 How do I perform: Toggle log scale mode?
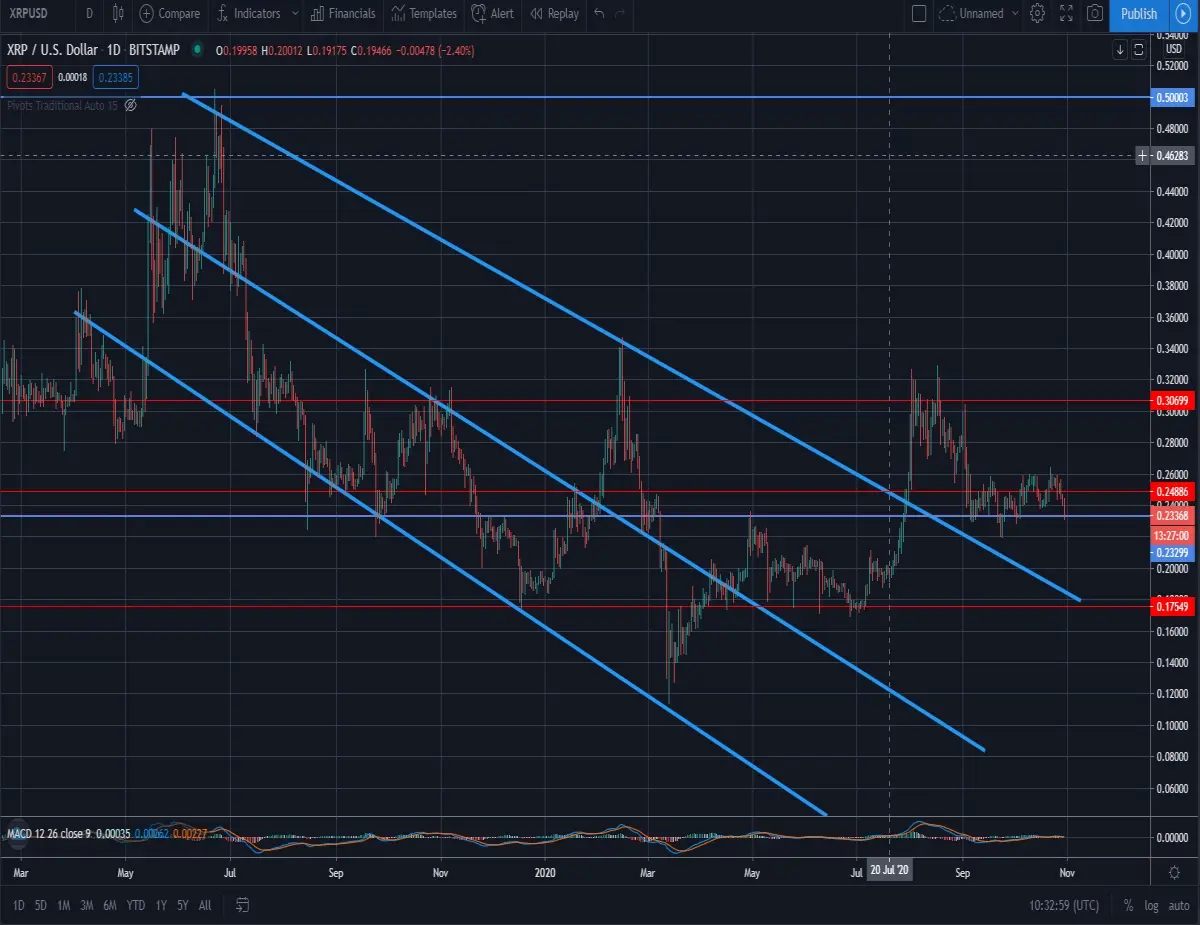(1152, 905)
